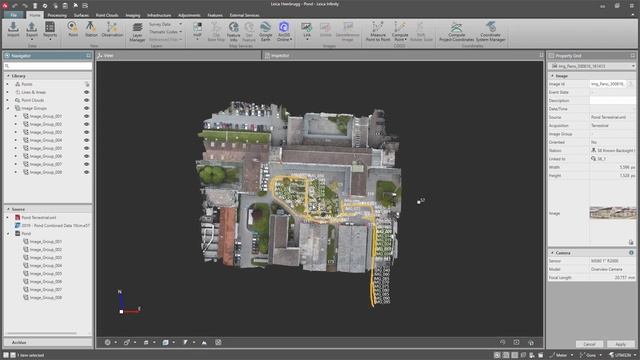Hide Image_Group_008 in Library

coord(87,172)
